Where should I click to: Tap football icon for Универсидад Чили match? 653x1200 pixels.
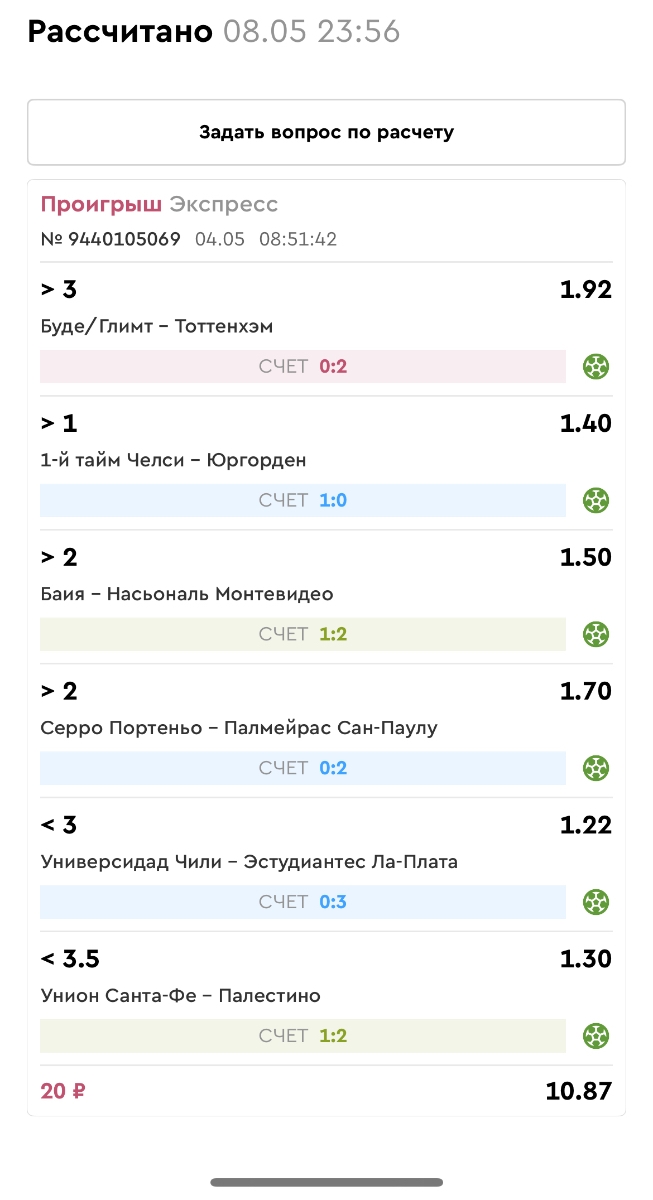pyautogui.click(x=597, y=902)
